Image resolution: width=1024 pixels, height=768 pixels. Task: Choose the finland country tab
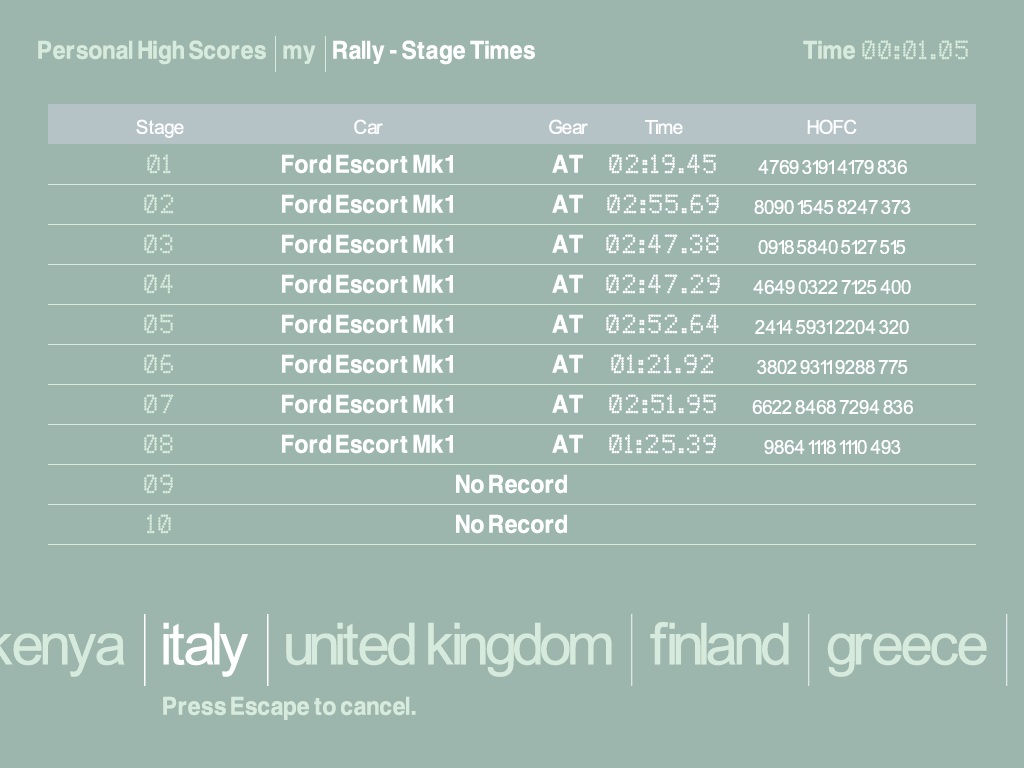(x=719, y=646)
